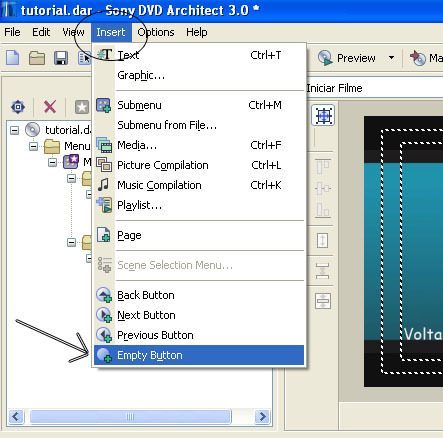
Task: Click the make same height icon
Action: 322,240
